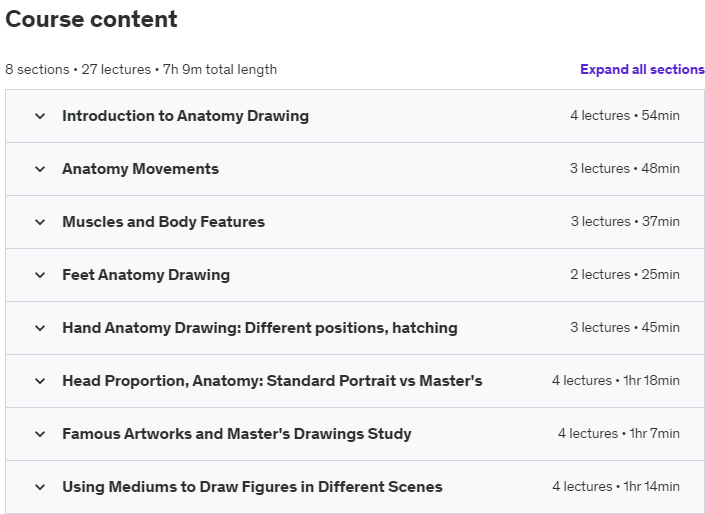Expand the Introduction to Anatomy Drawing chevron
The width and height of the screenshot is (705, 514).
point(40,116)
